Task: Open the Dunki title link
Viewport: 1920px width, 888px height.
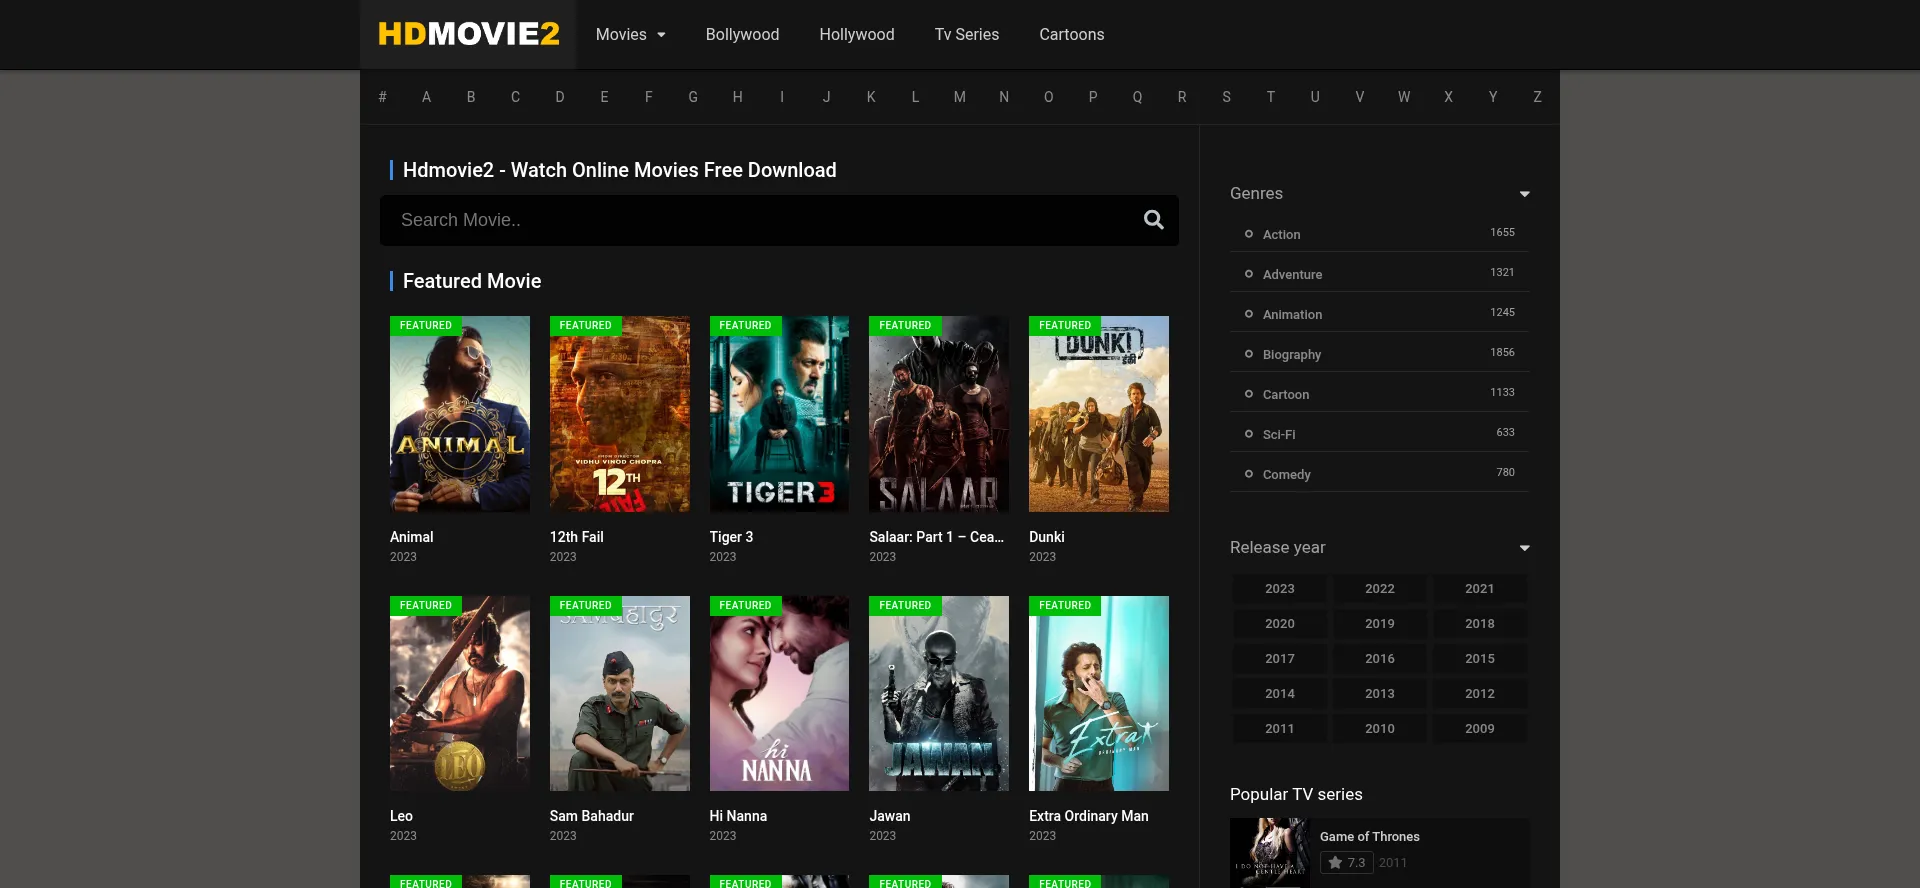Action: click(x=1046, y=537)
